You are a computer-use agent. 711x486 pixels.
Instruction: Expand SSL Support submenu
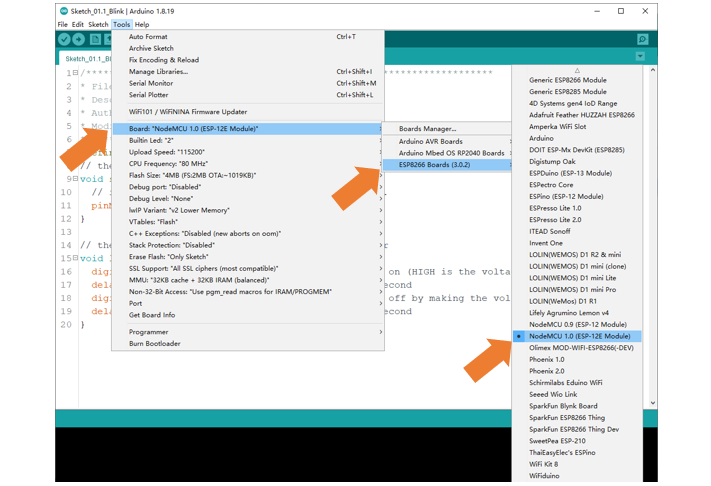(248, 269)
